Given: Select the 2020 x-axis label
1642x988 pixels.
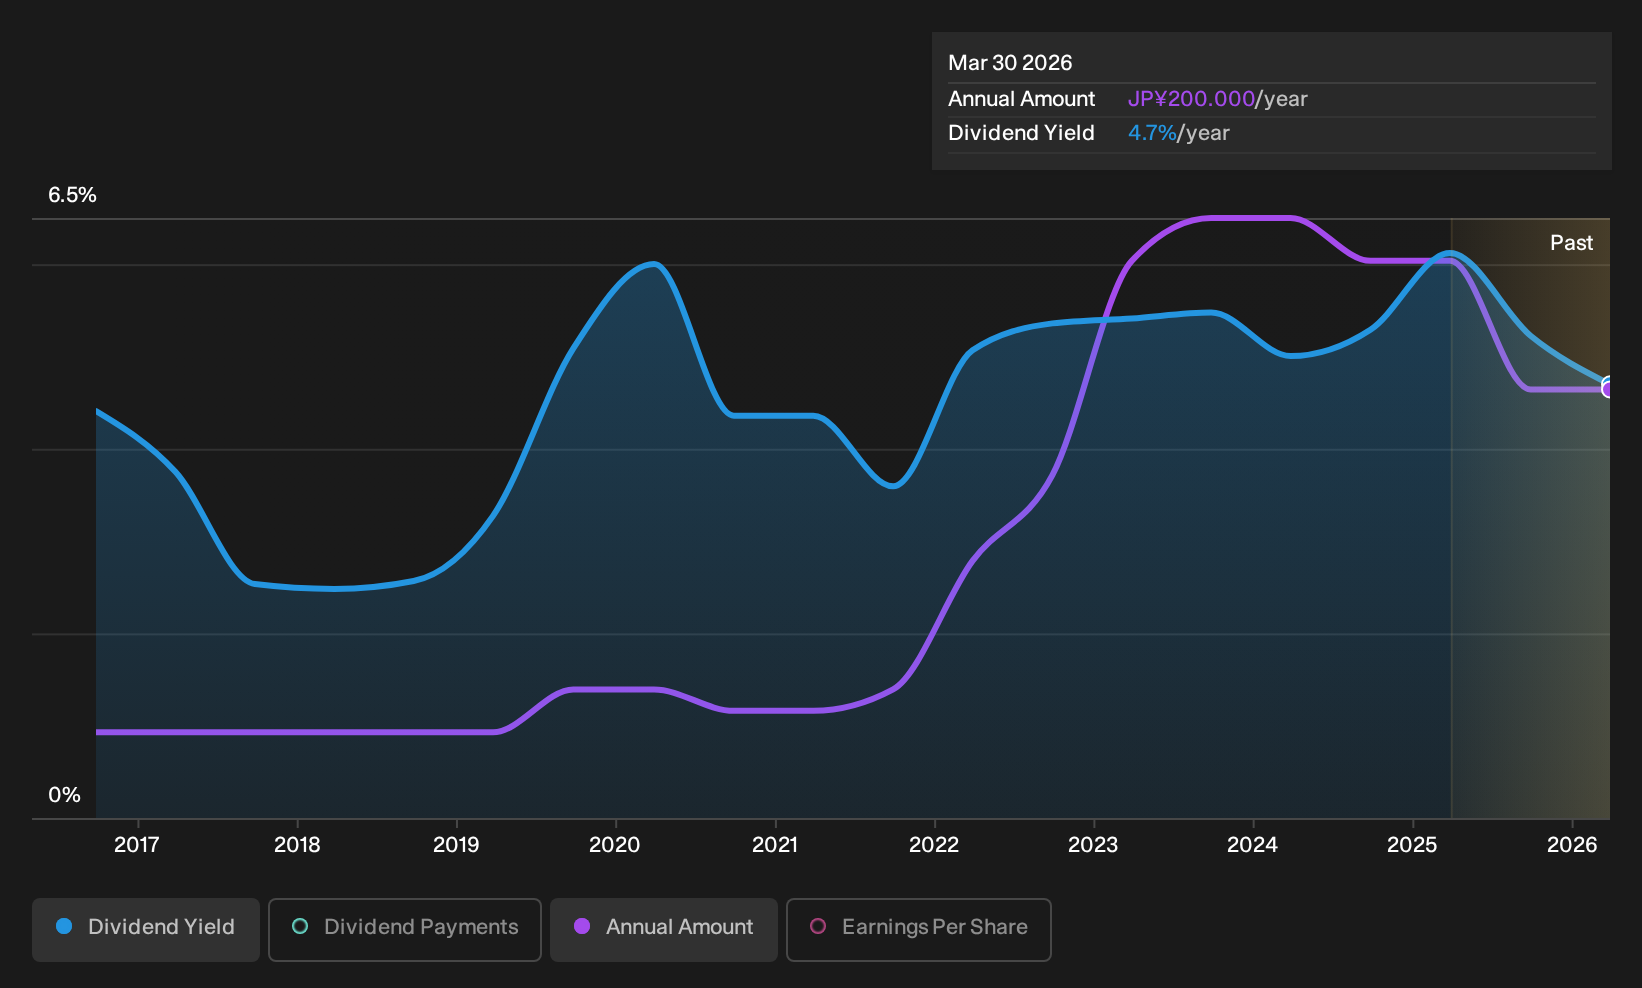Looking at the screenshot, I should pos(615,845).
